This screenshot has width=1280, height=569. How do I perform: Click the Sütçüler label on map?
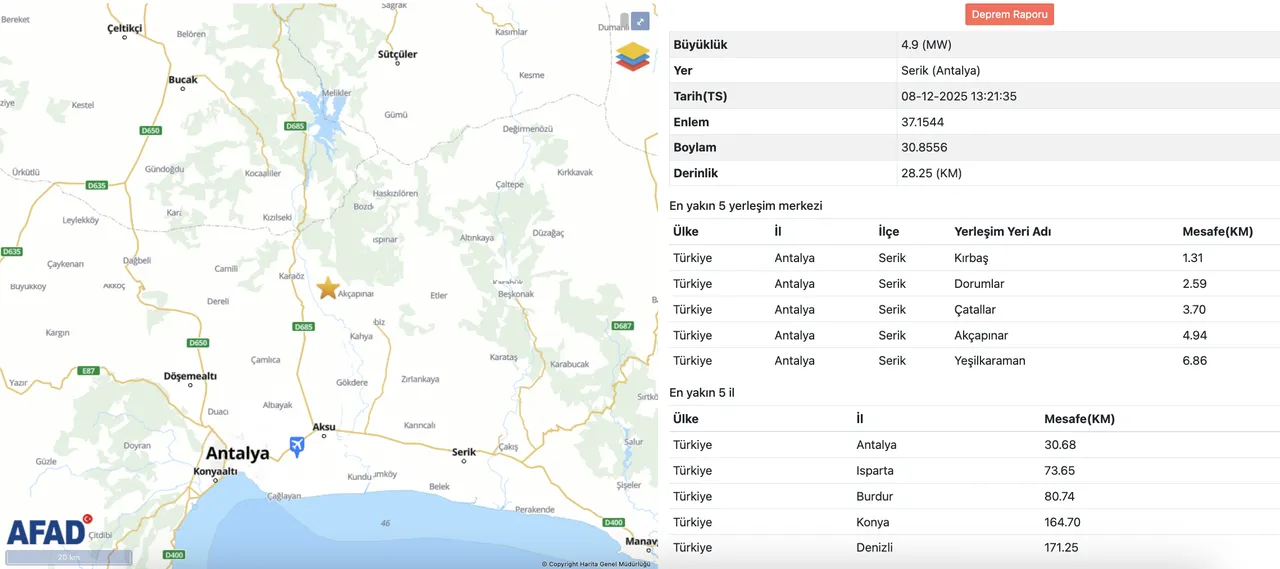(x=397, y=54)
